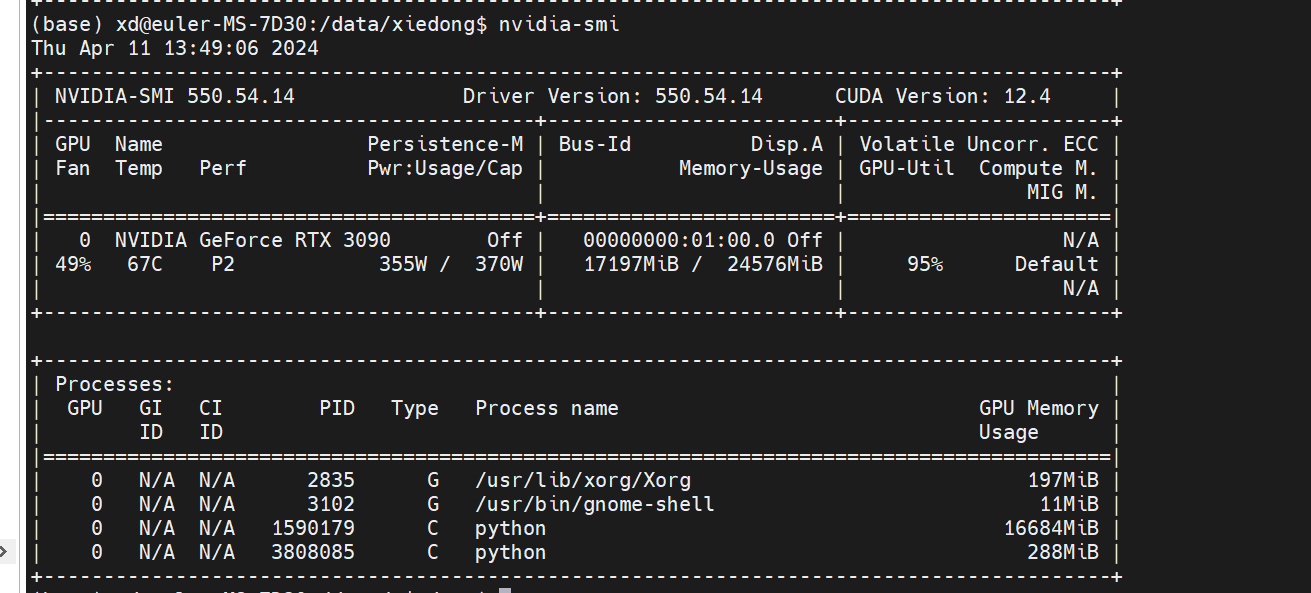Click the NVIDIA-SMI 550.54.14 version text
This screenshot has height=593, width=1311.
(175, 96)
